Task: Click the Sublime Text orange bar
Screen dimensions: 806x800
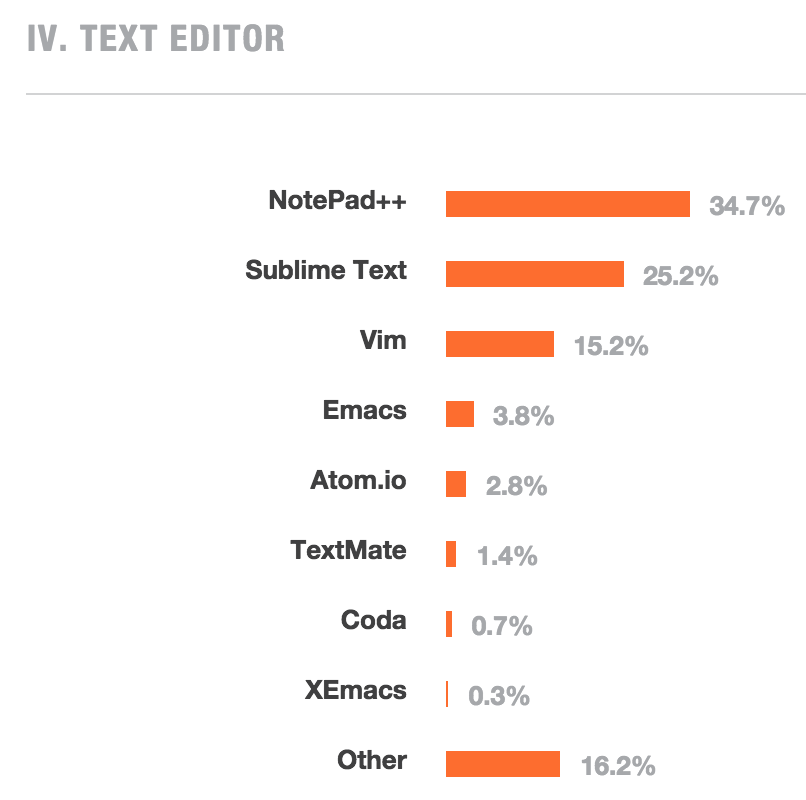Action: click(x=534, y=274)
